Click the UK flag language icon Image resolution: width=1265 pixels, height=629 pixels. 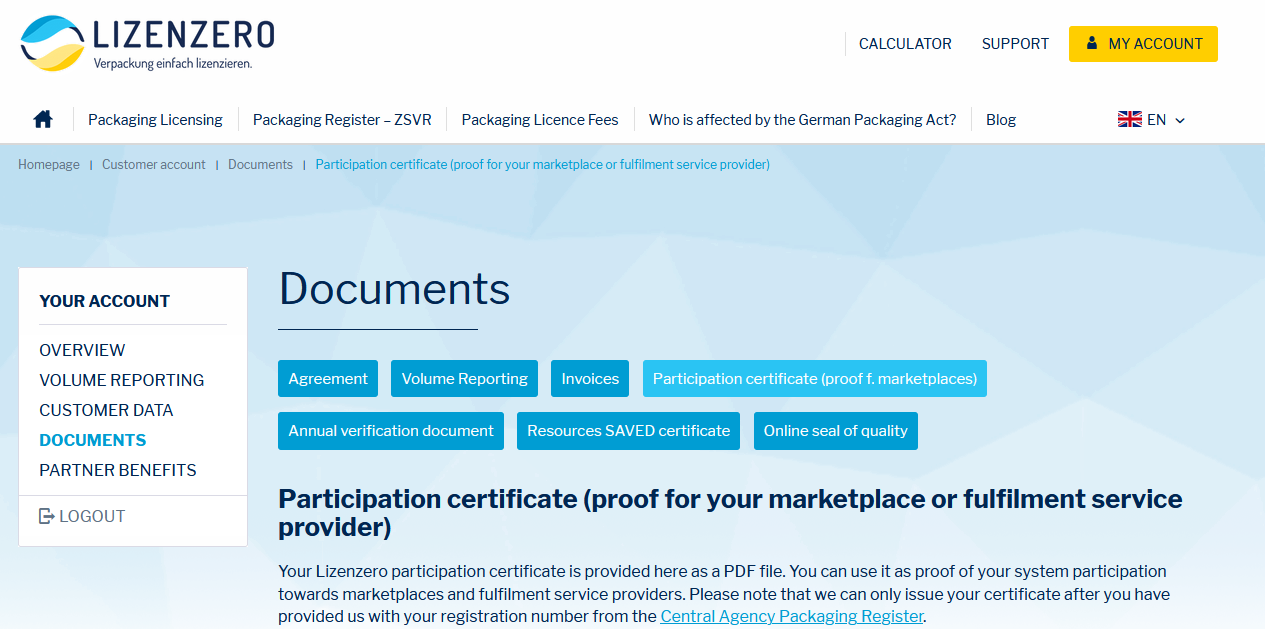[1130, 119]
